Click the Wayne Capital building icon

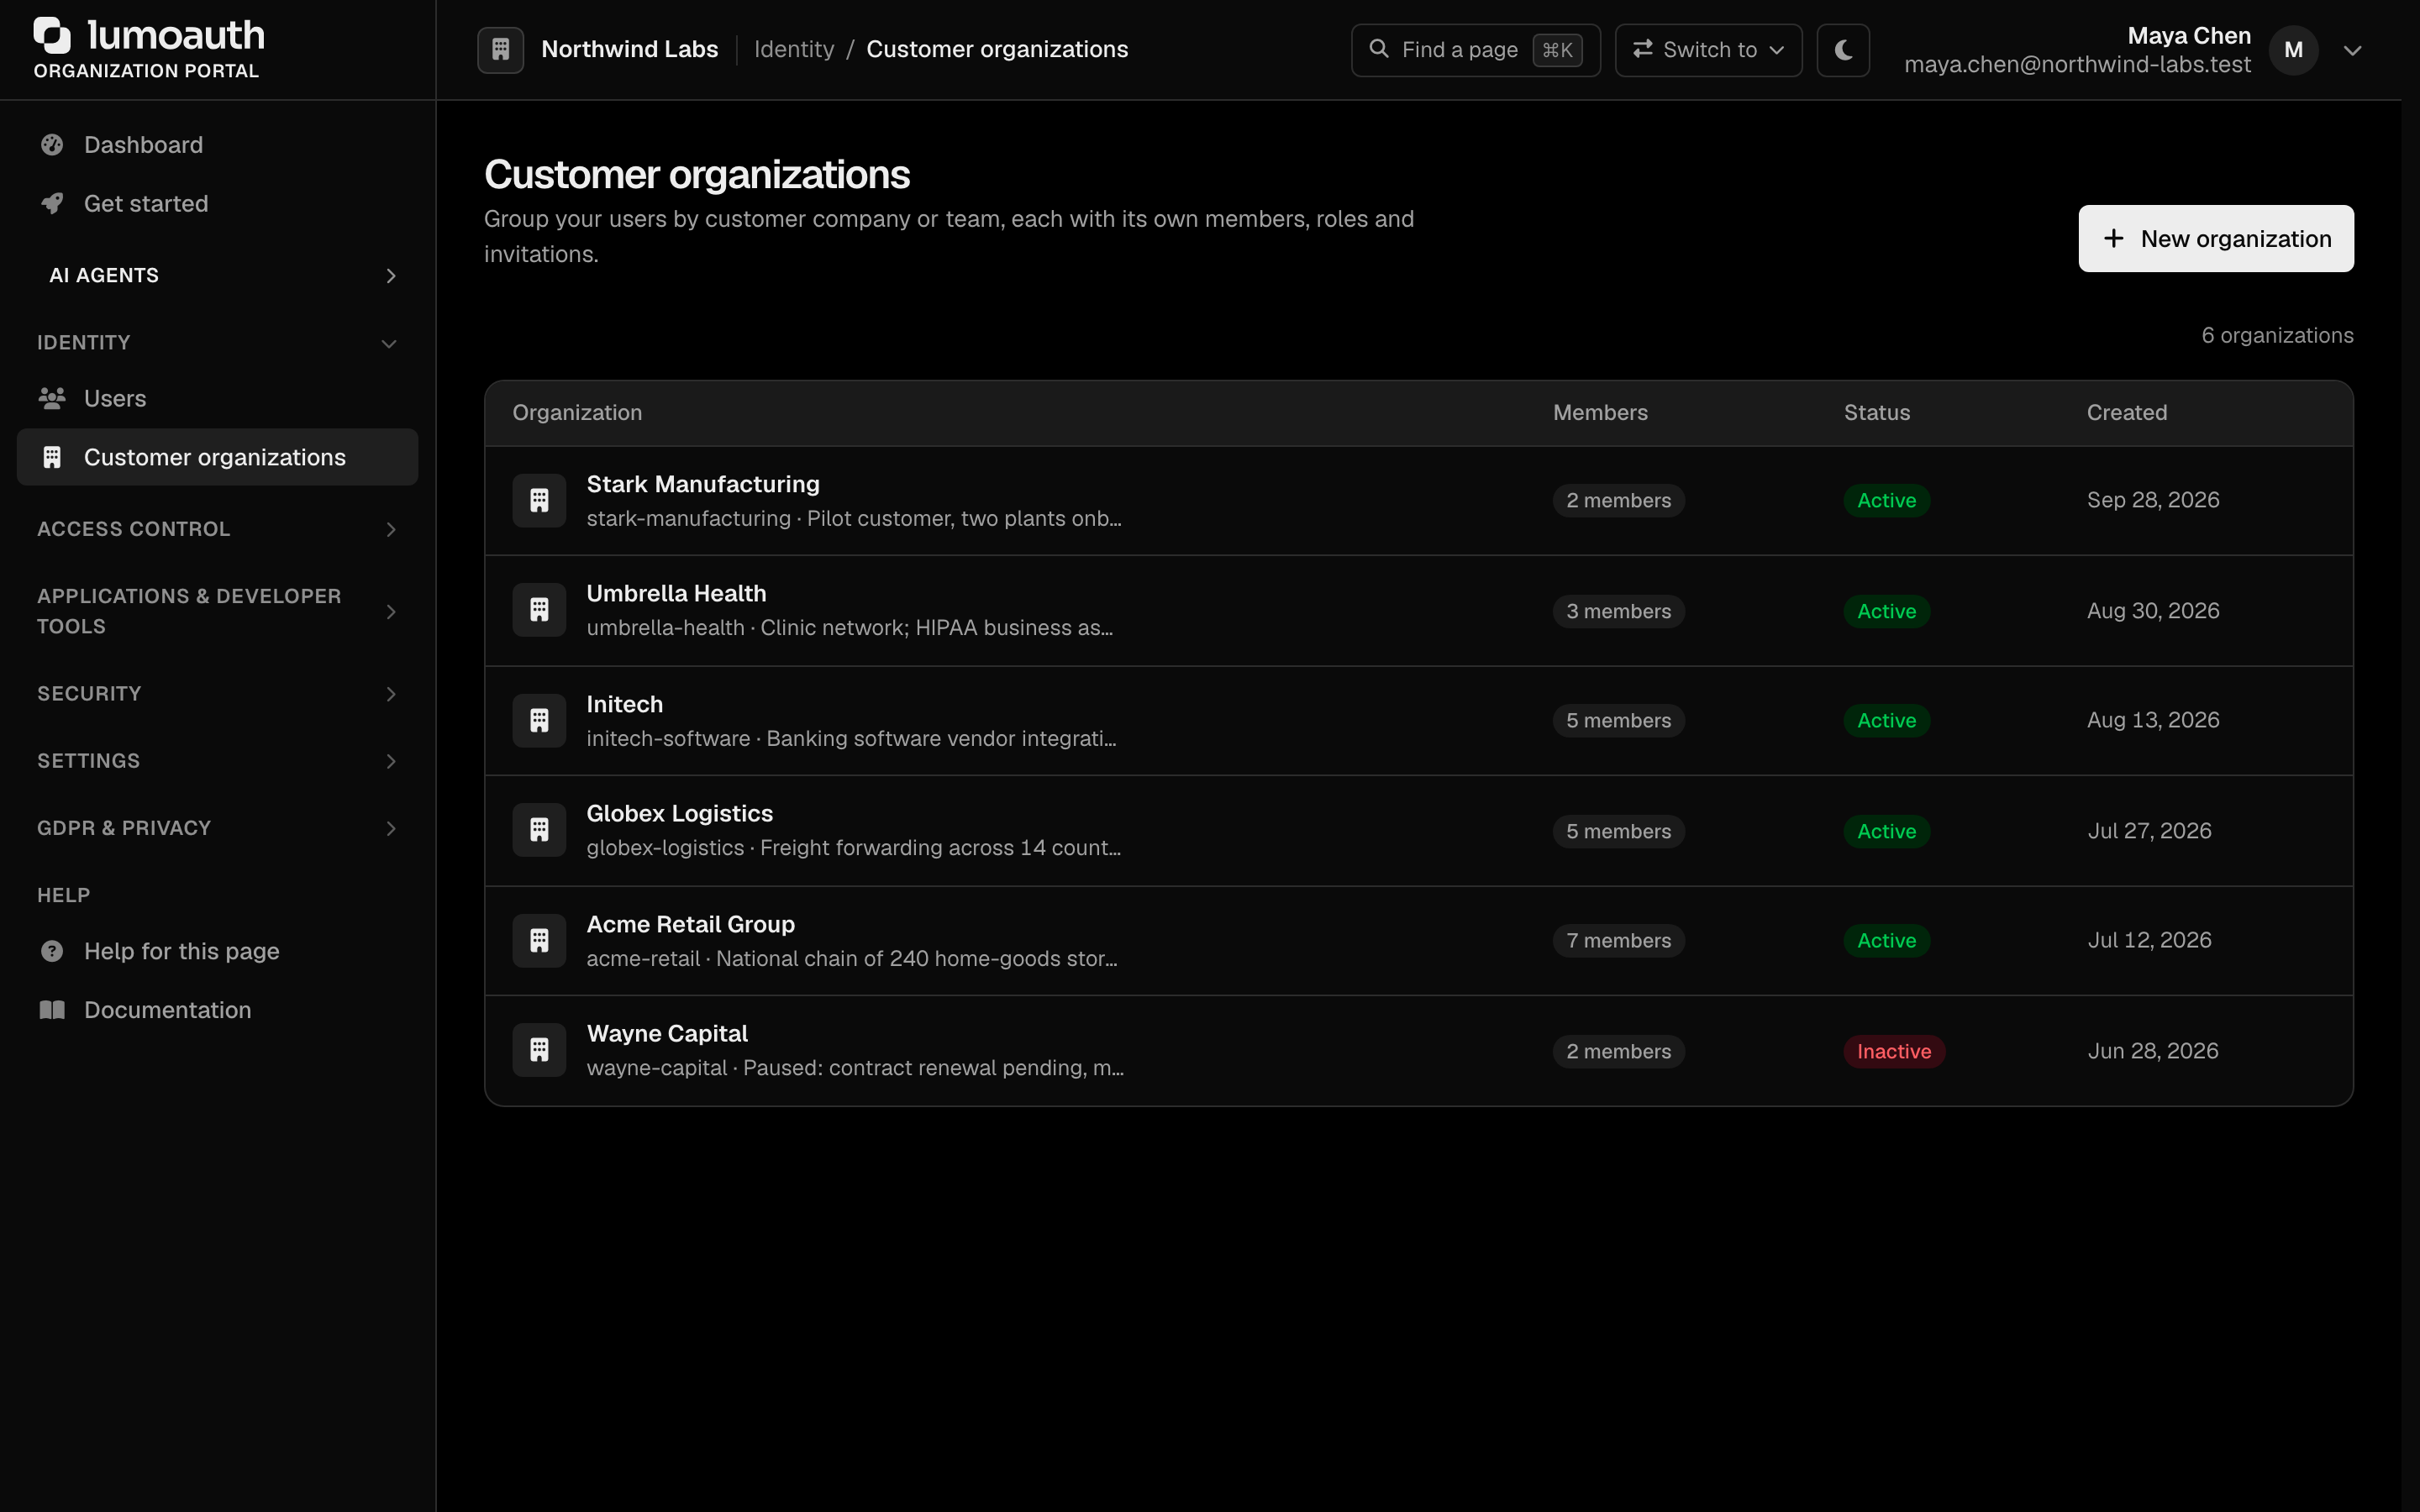tap(540, 1050)
